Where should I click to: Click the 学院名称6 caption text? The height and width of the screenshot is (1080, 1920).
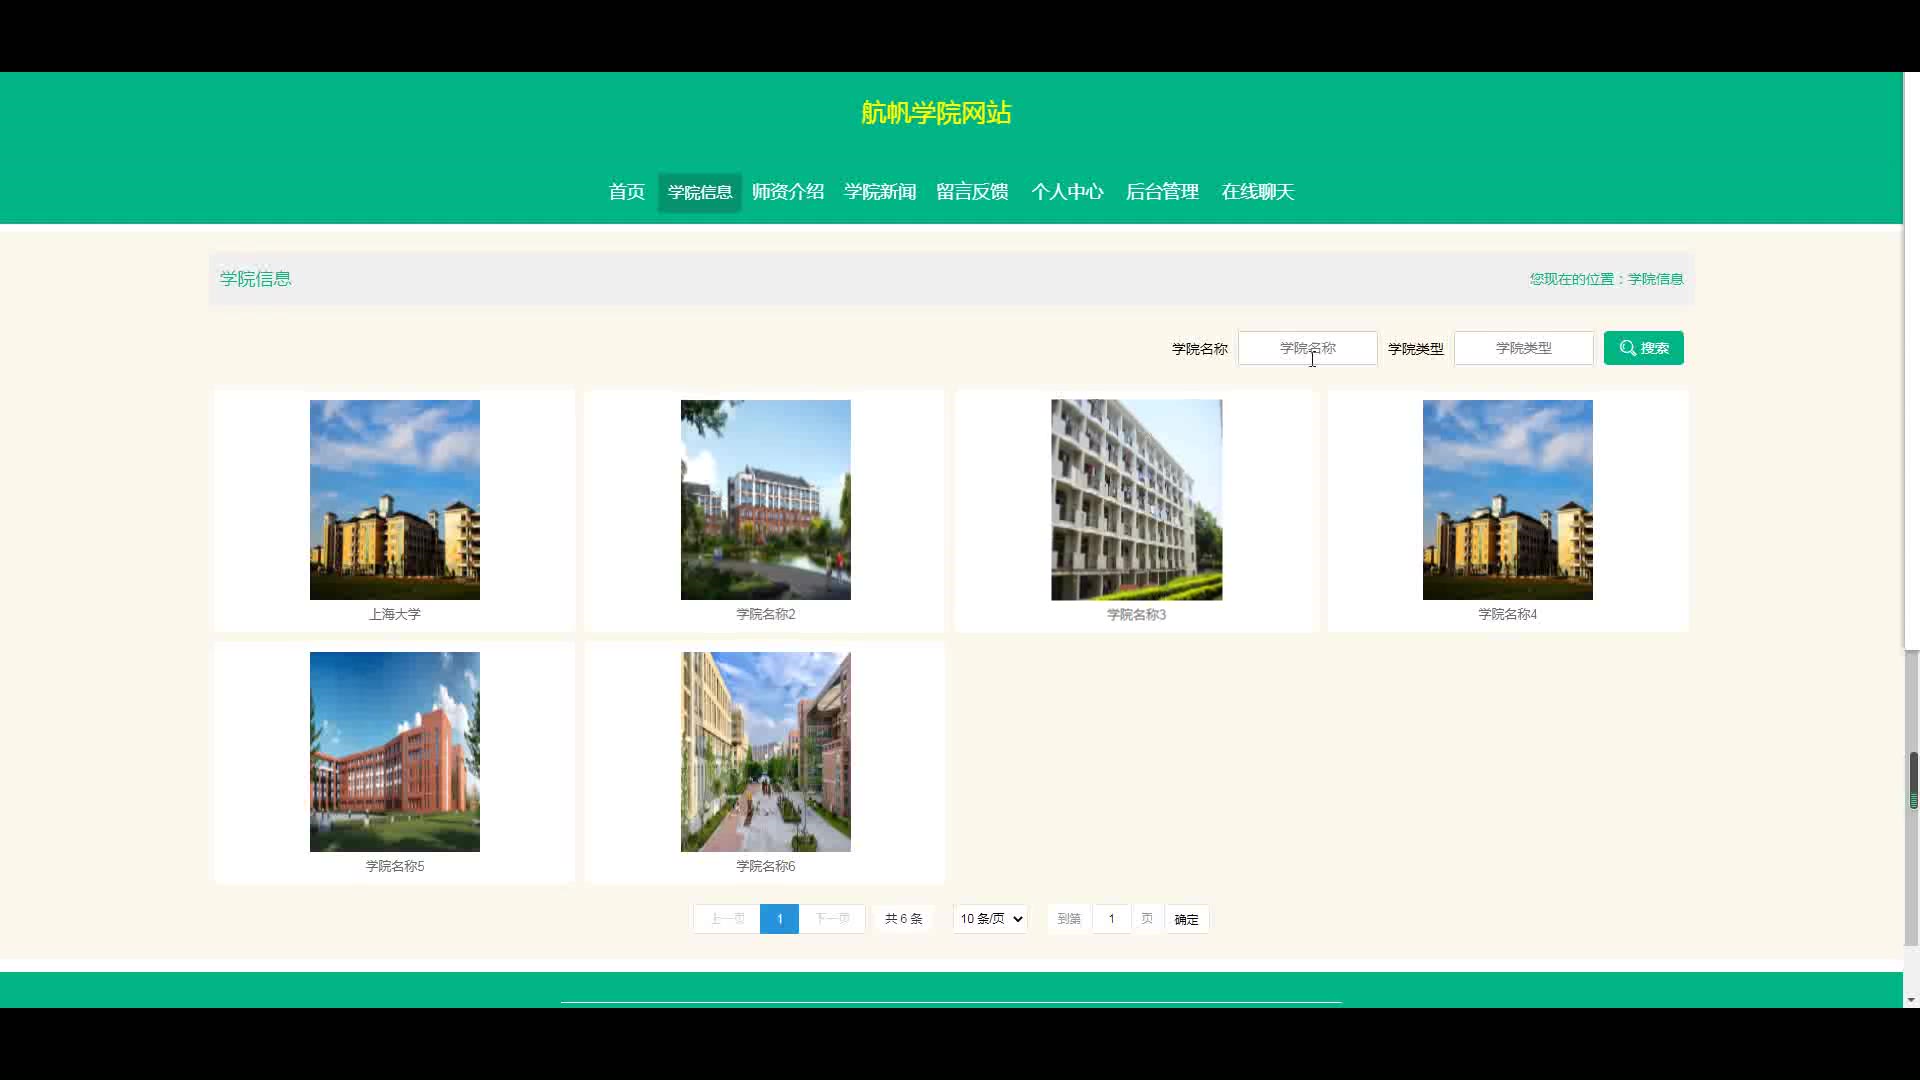tap(766, 866)
